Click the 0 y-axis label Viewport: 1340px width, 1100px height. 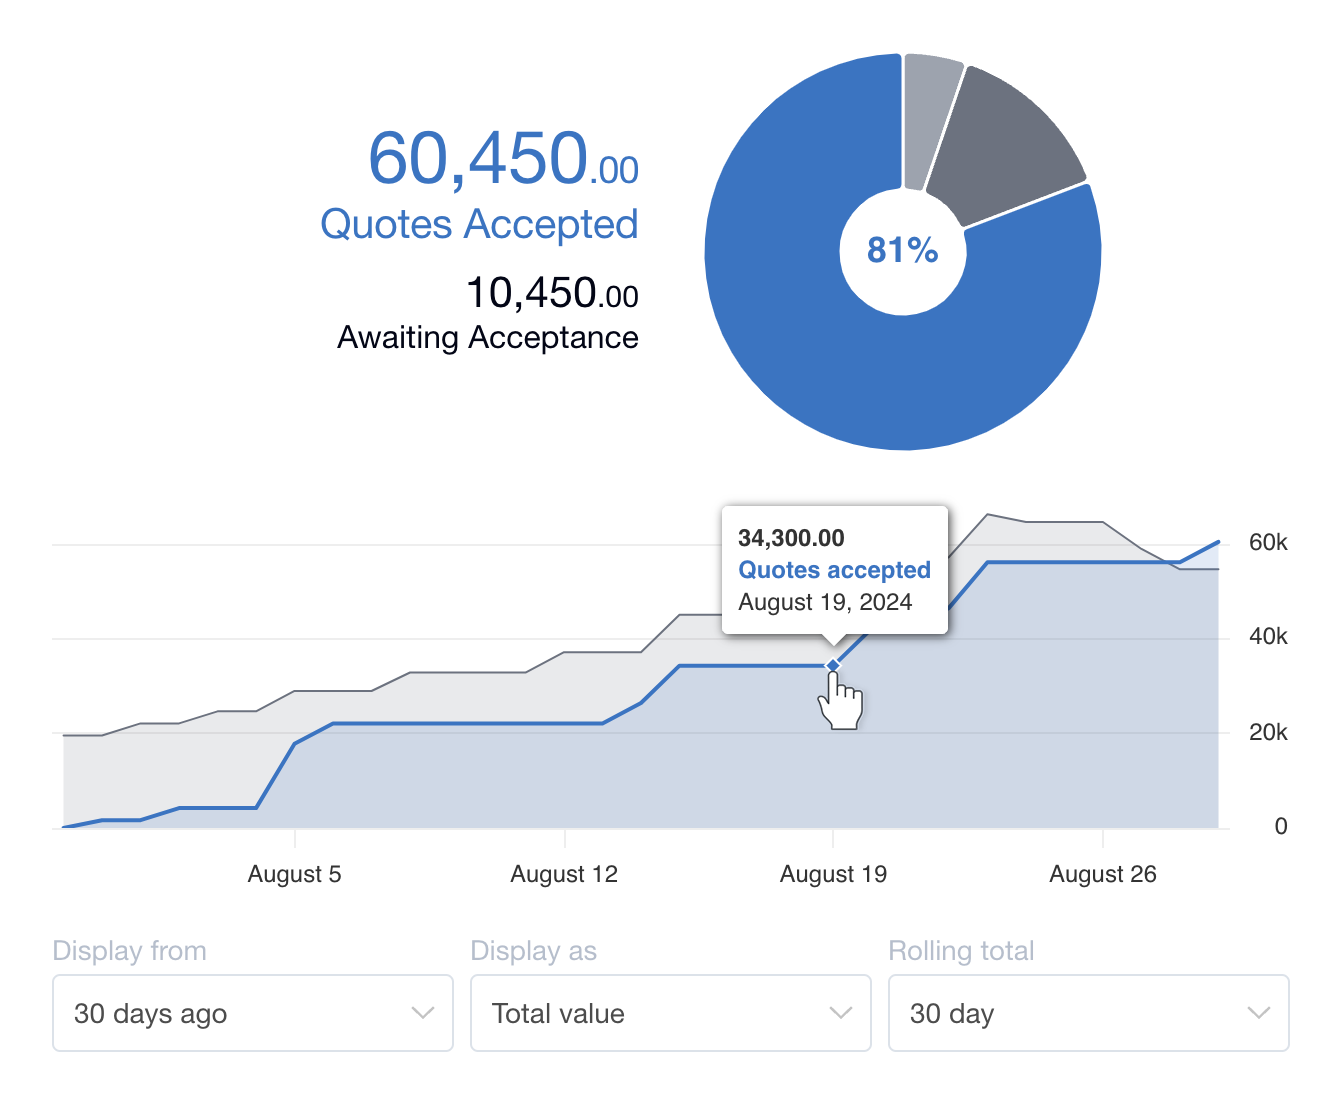(1281, 826)
